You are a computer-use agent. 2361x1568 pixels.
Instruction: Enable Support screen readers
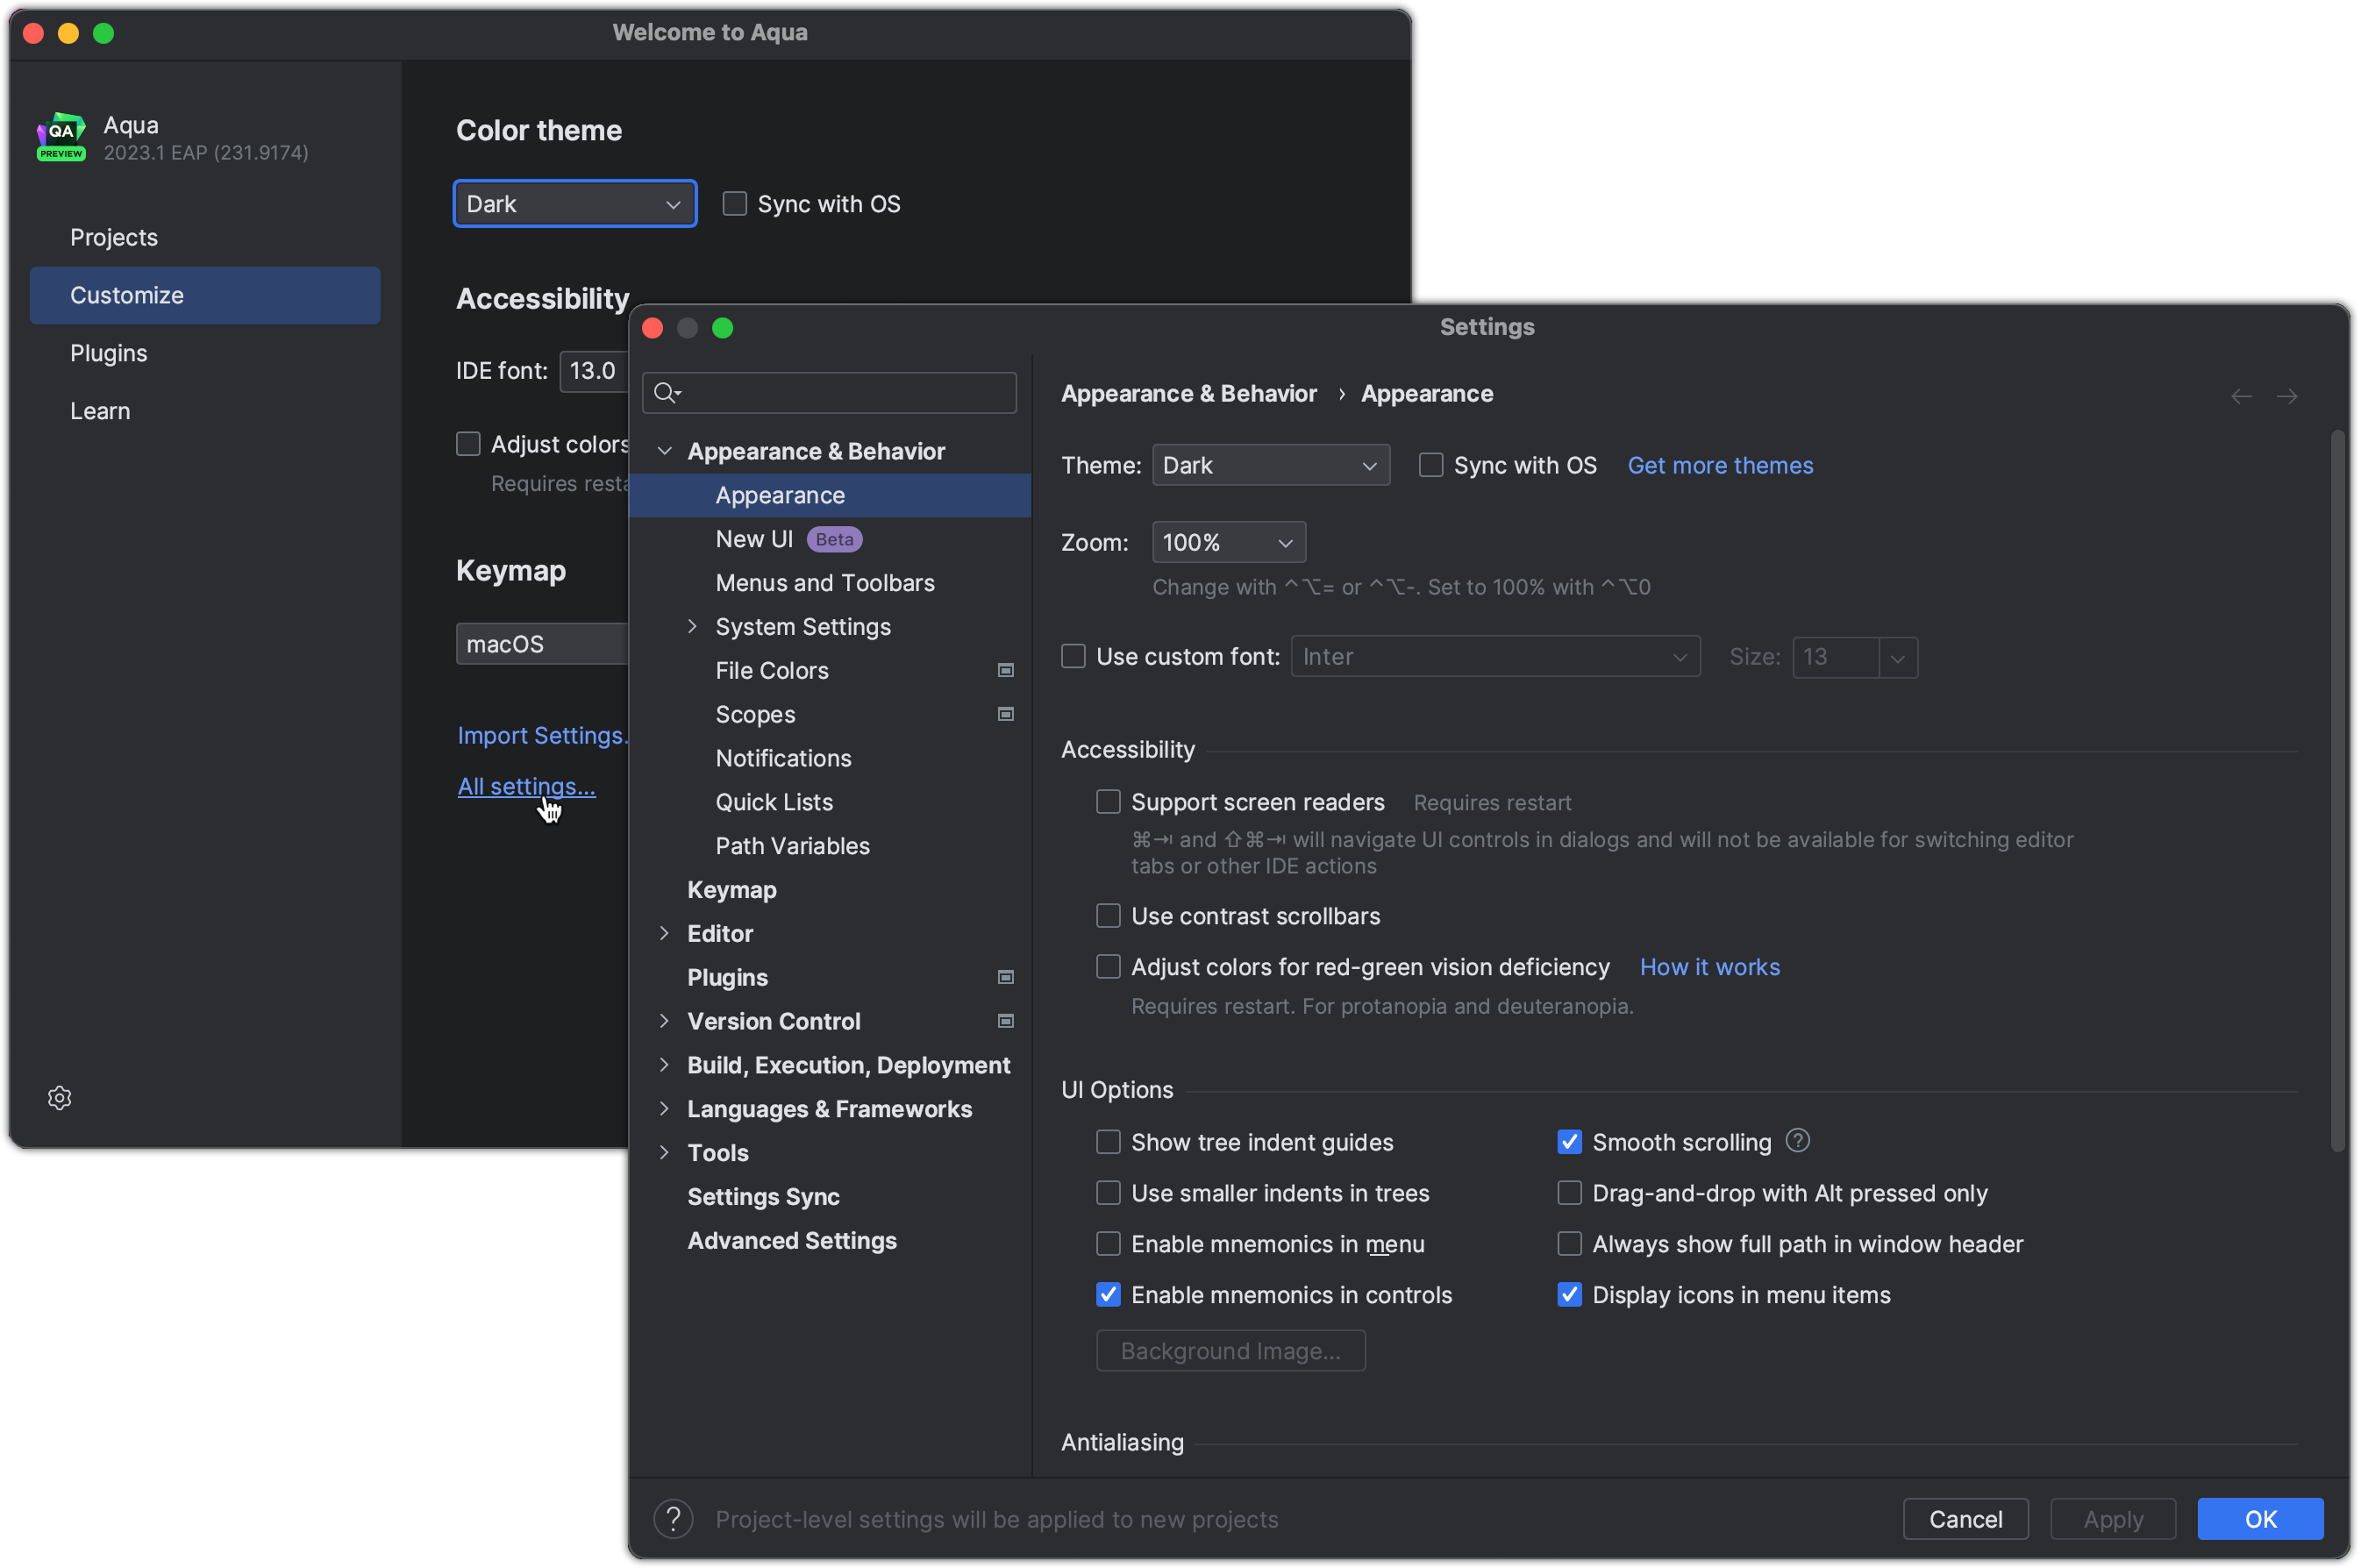click(1108, 802)
